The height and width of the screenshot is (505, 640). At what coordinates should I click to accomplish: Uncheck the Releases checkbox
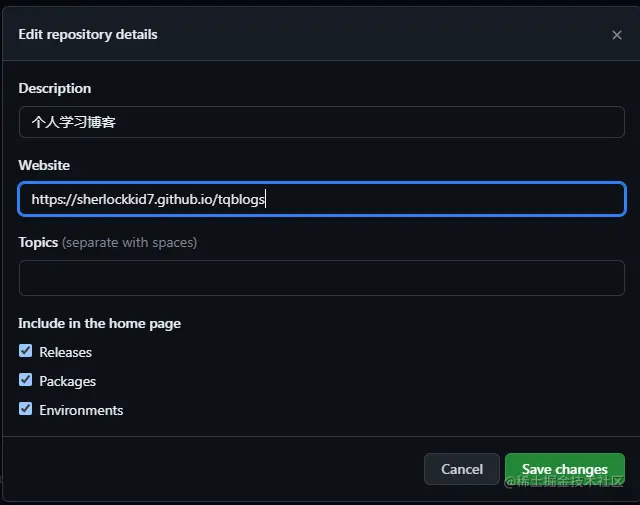(25, 351)
